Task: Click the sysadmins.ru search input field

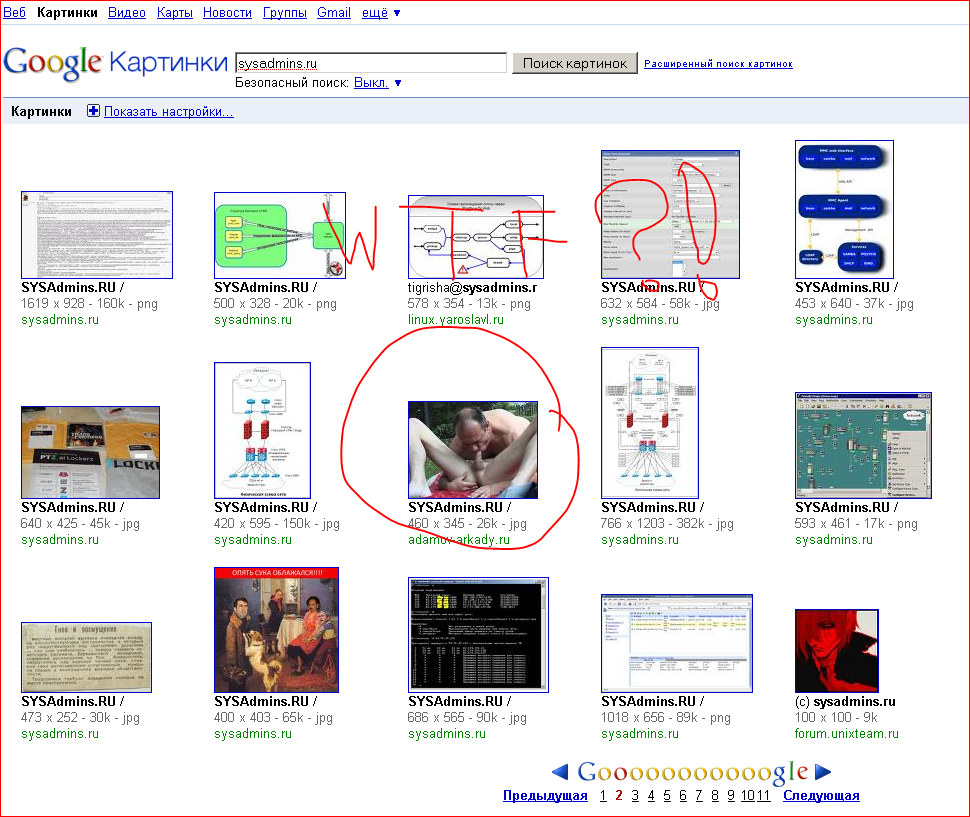Action: tap(371, 63)
